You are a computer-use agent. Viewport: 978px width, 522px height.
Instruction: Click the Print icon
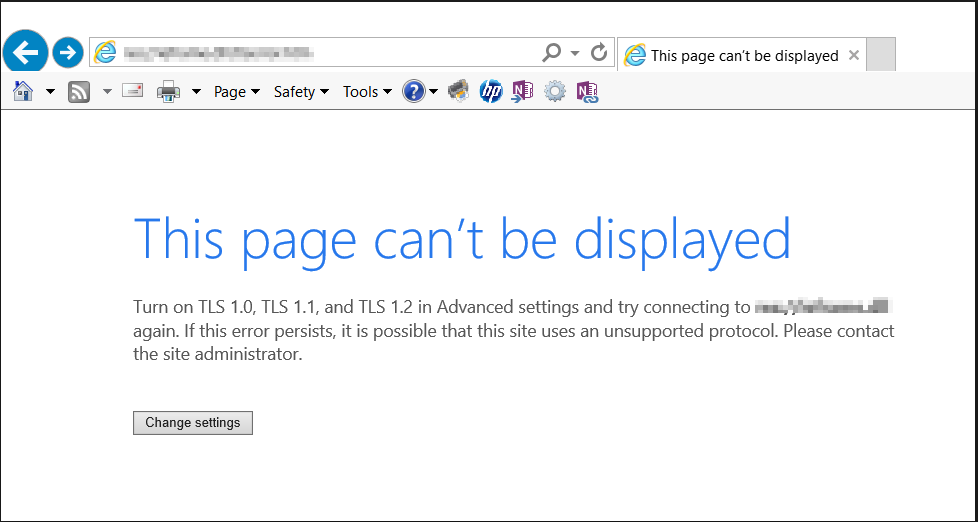(x=168, y=92)
